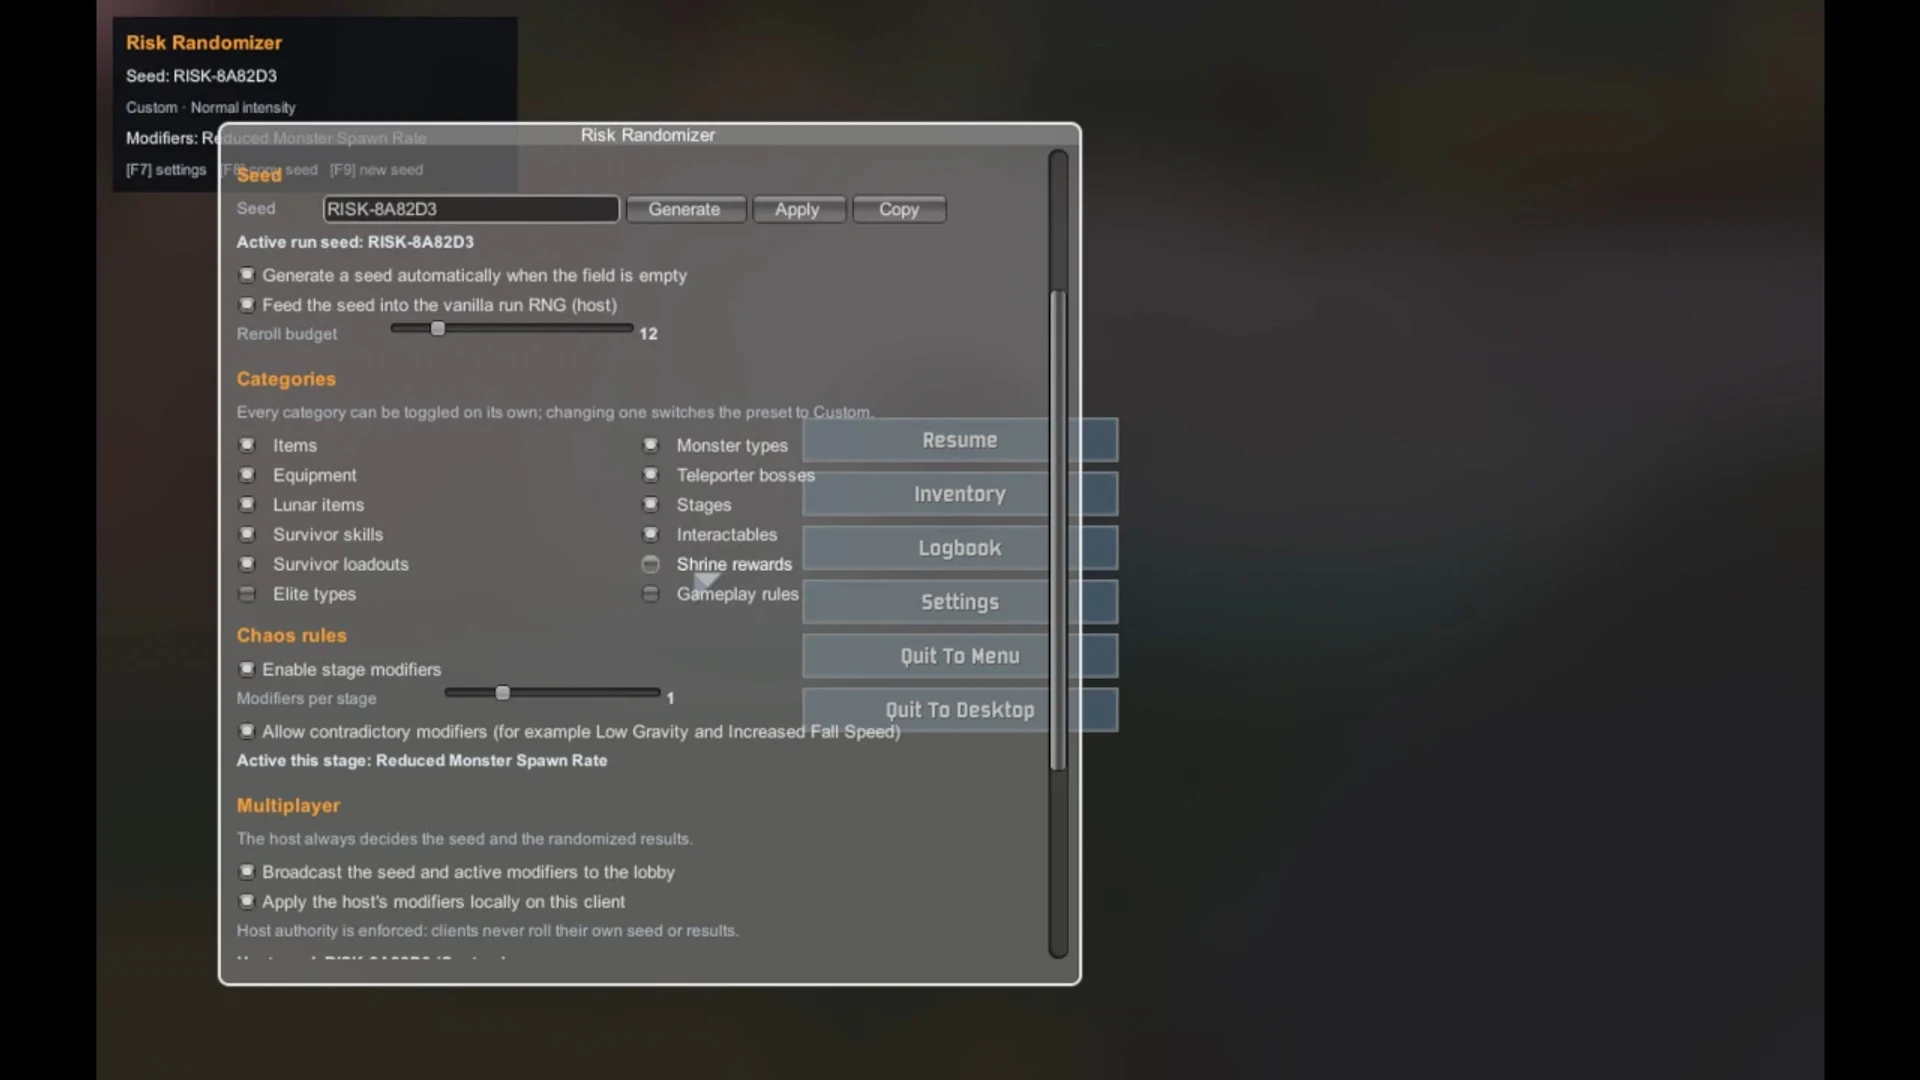
Task: Adjust the Reroll budget slider
Action: coord(512,329)
